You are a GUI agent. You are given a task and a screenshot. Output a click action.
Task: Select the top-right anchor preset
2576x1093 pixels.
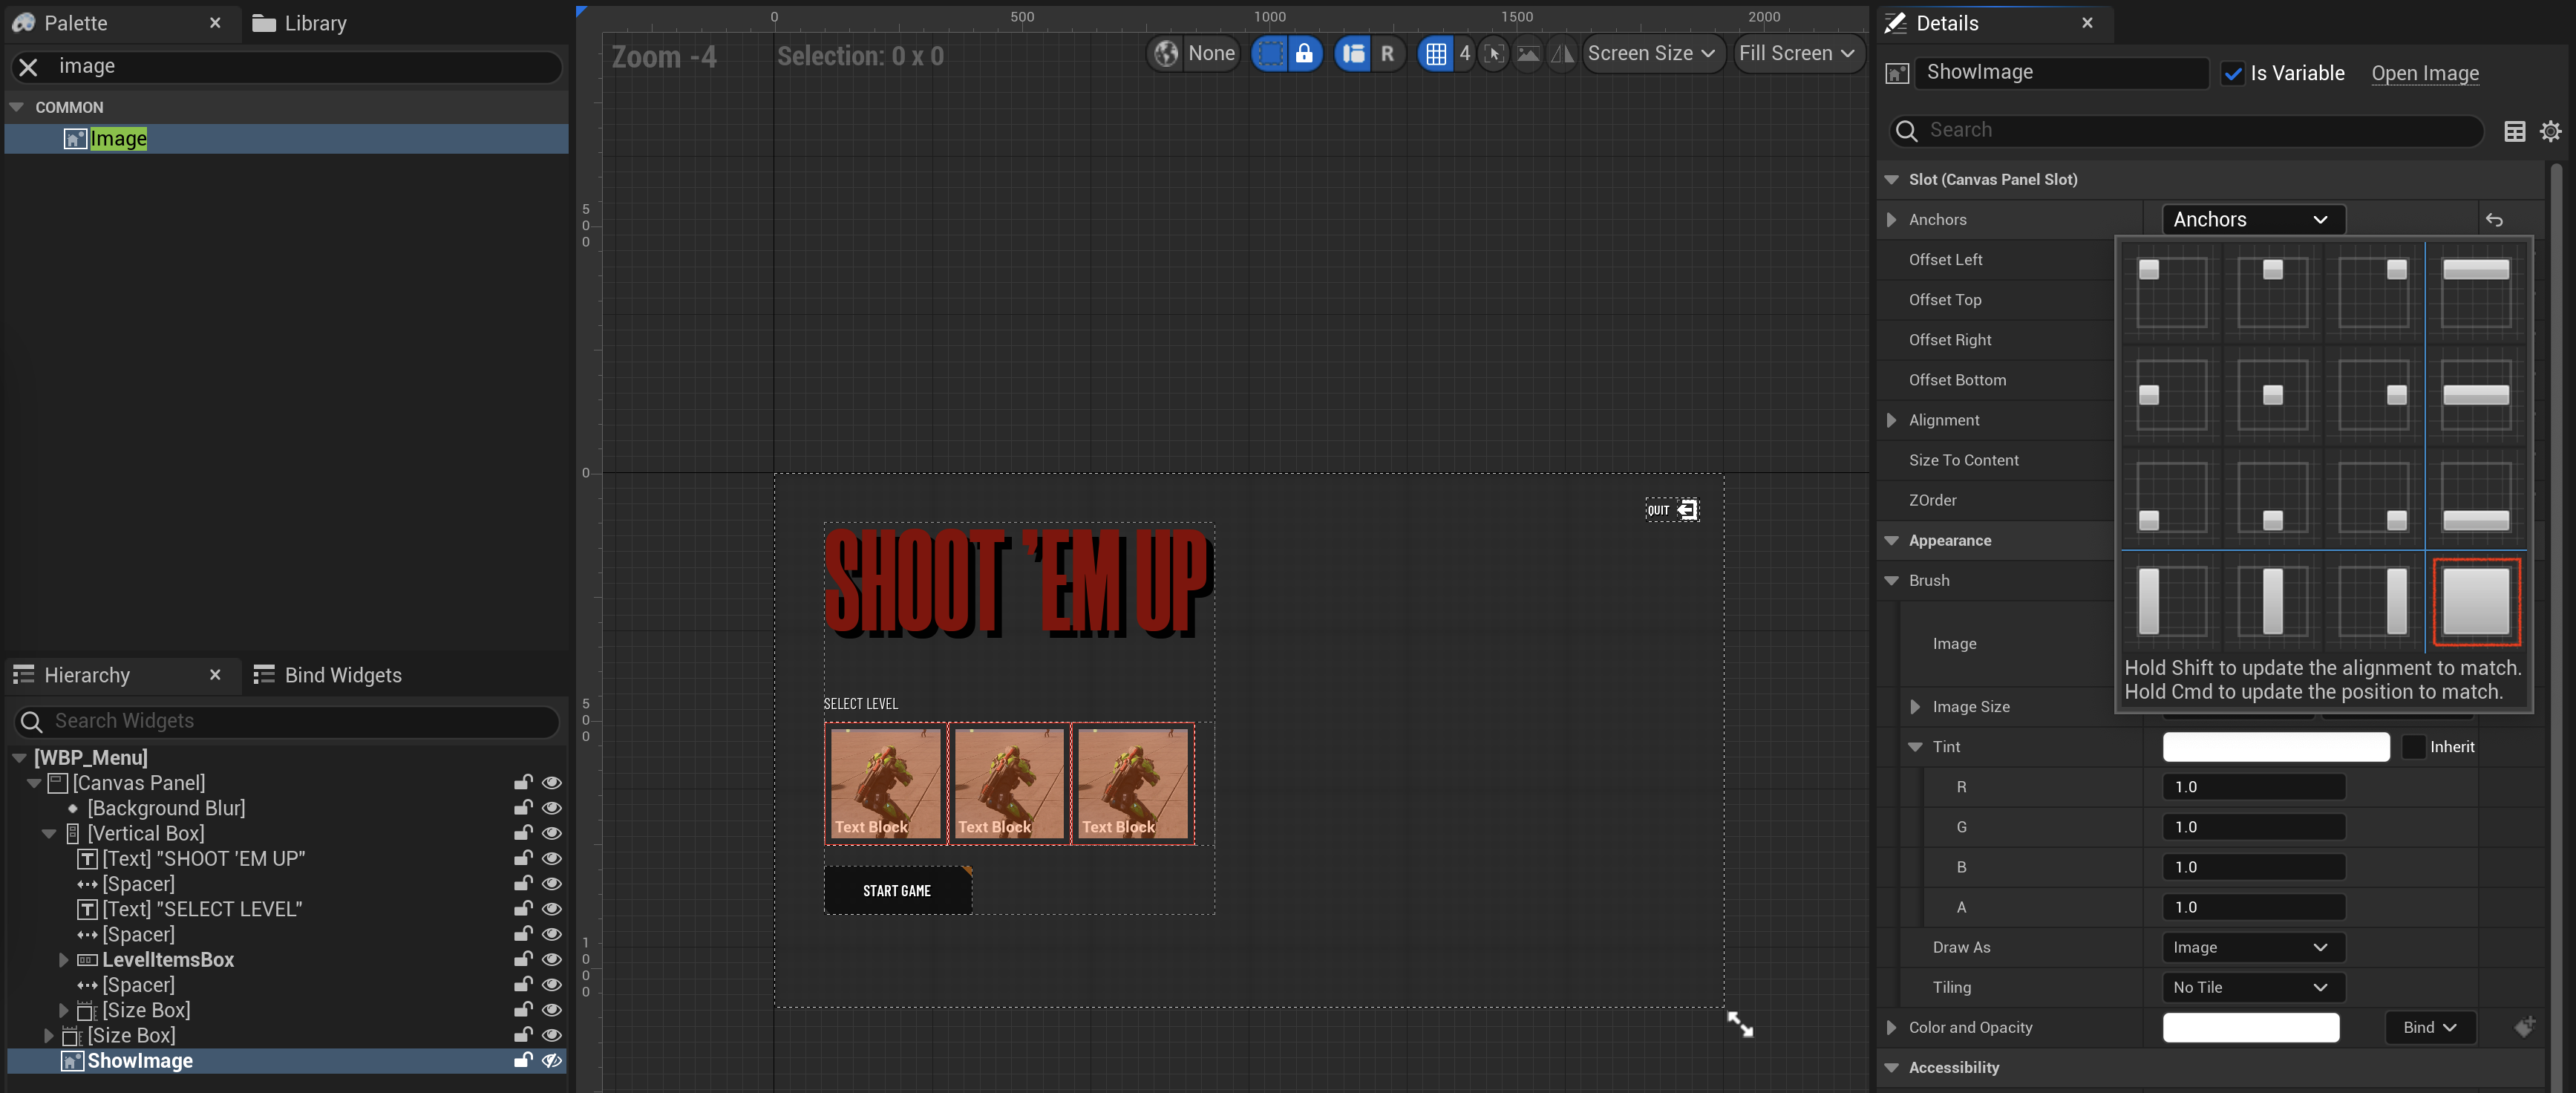point(2373,292)
